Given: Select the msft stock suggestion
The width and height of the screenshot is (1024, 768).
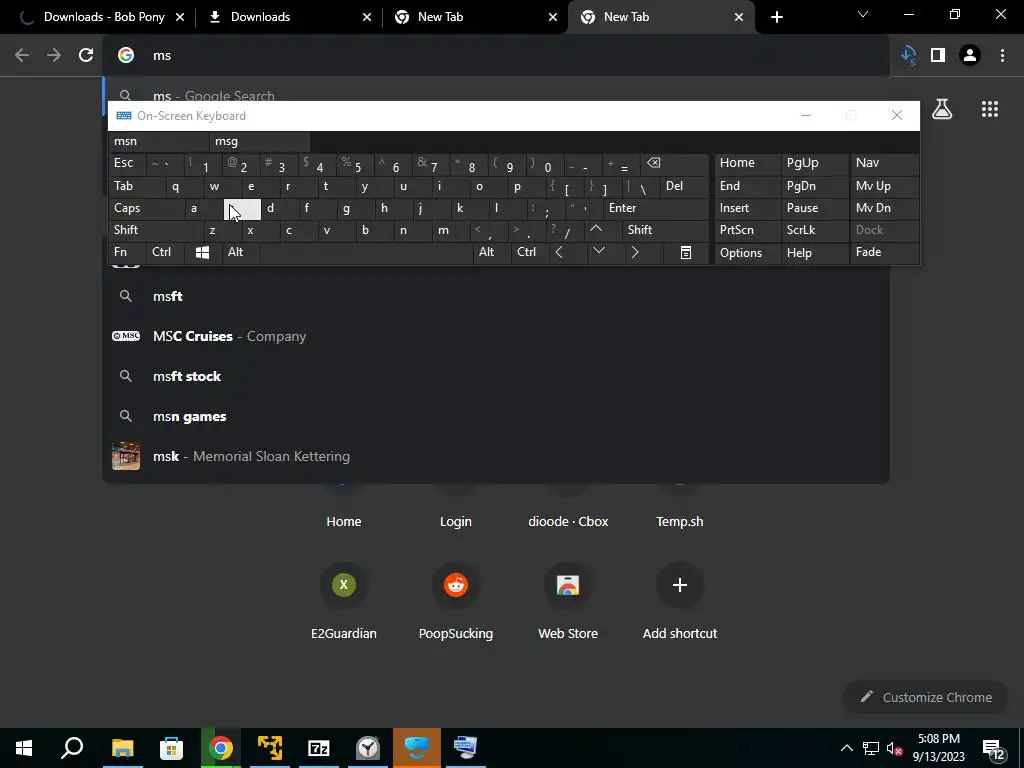Looking at the screenshot, I should [x=496, y=376].
